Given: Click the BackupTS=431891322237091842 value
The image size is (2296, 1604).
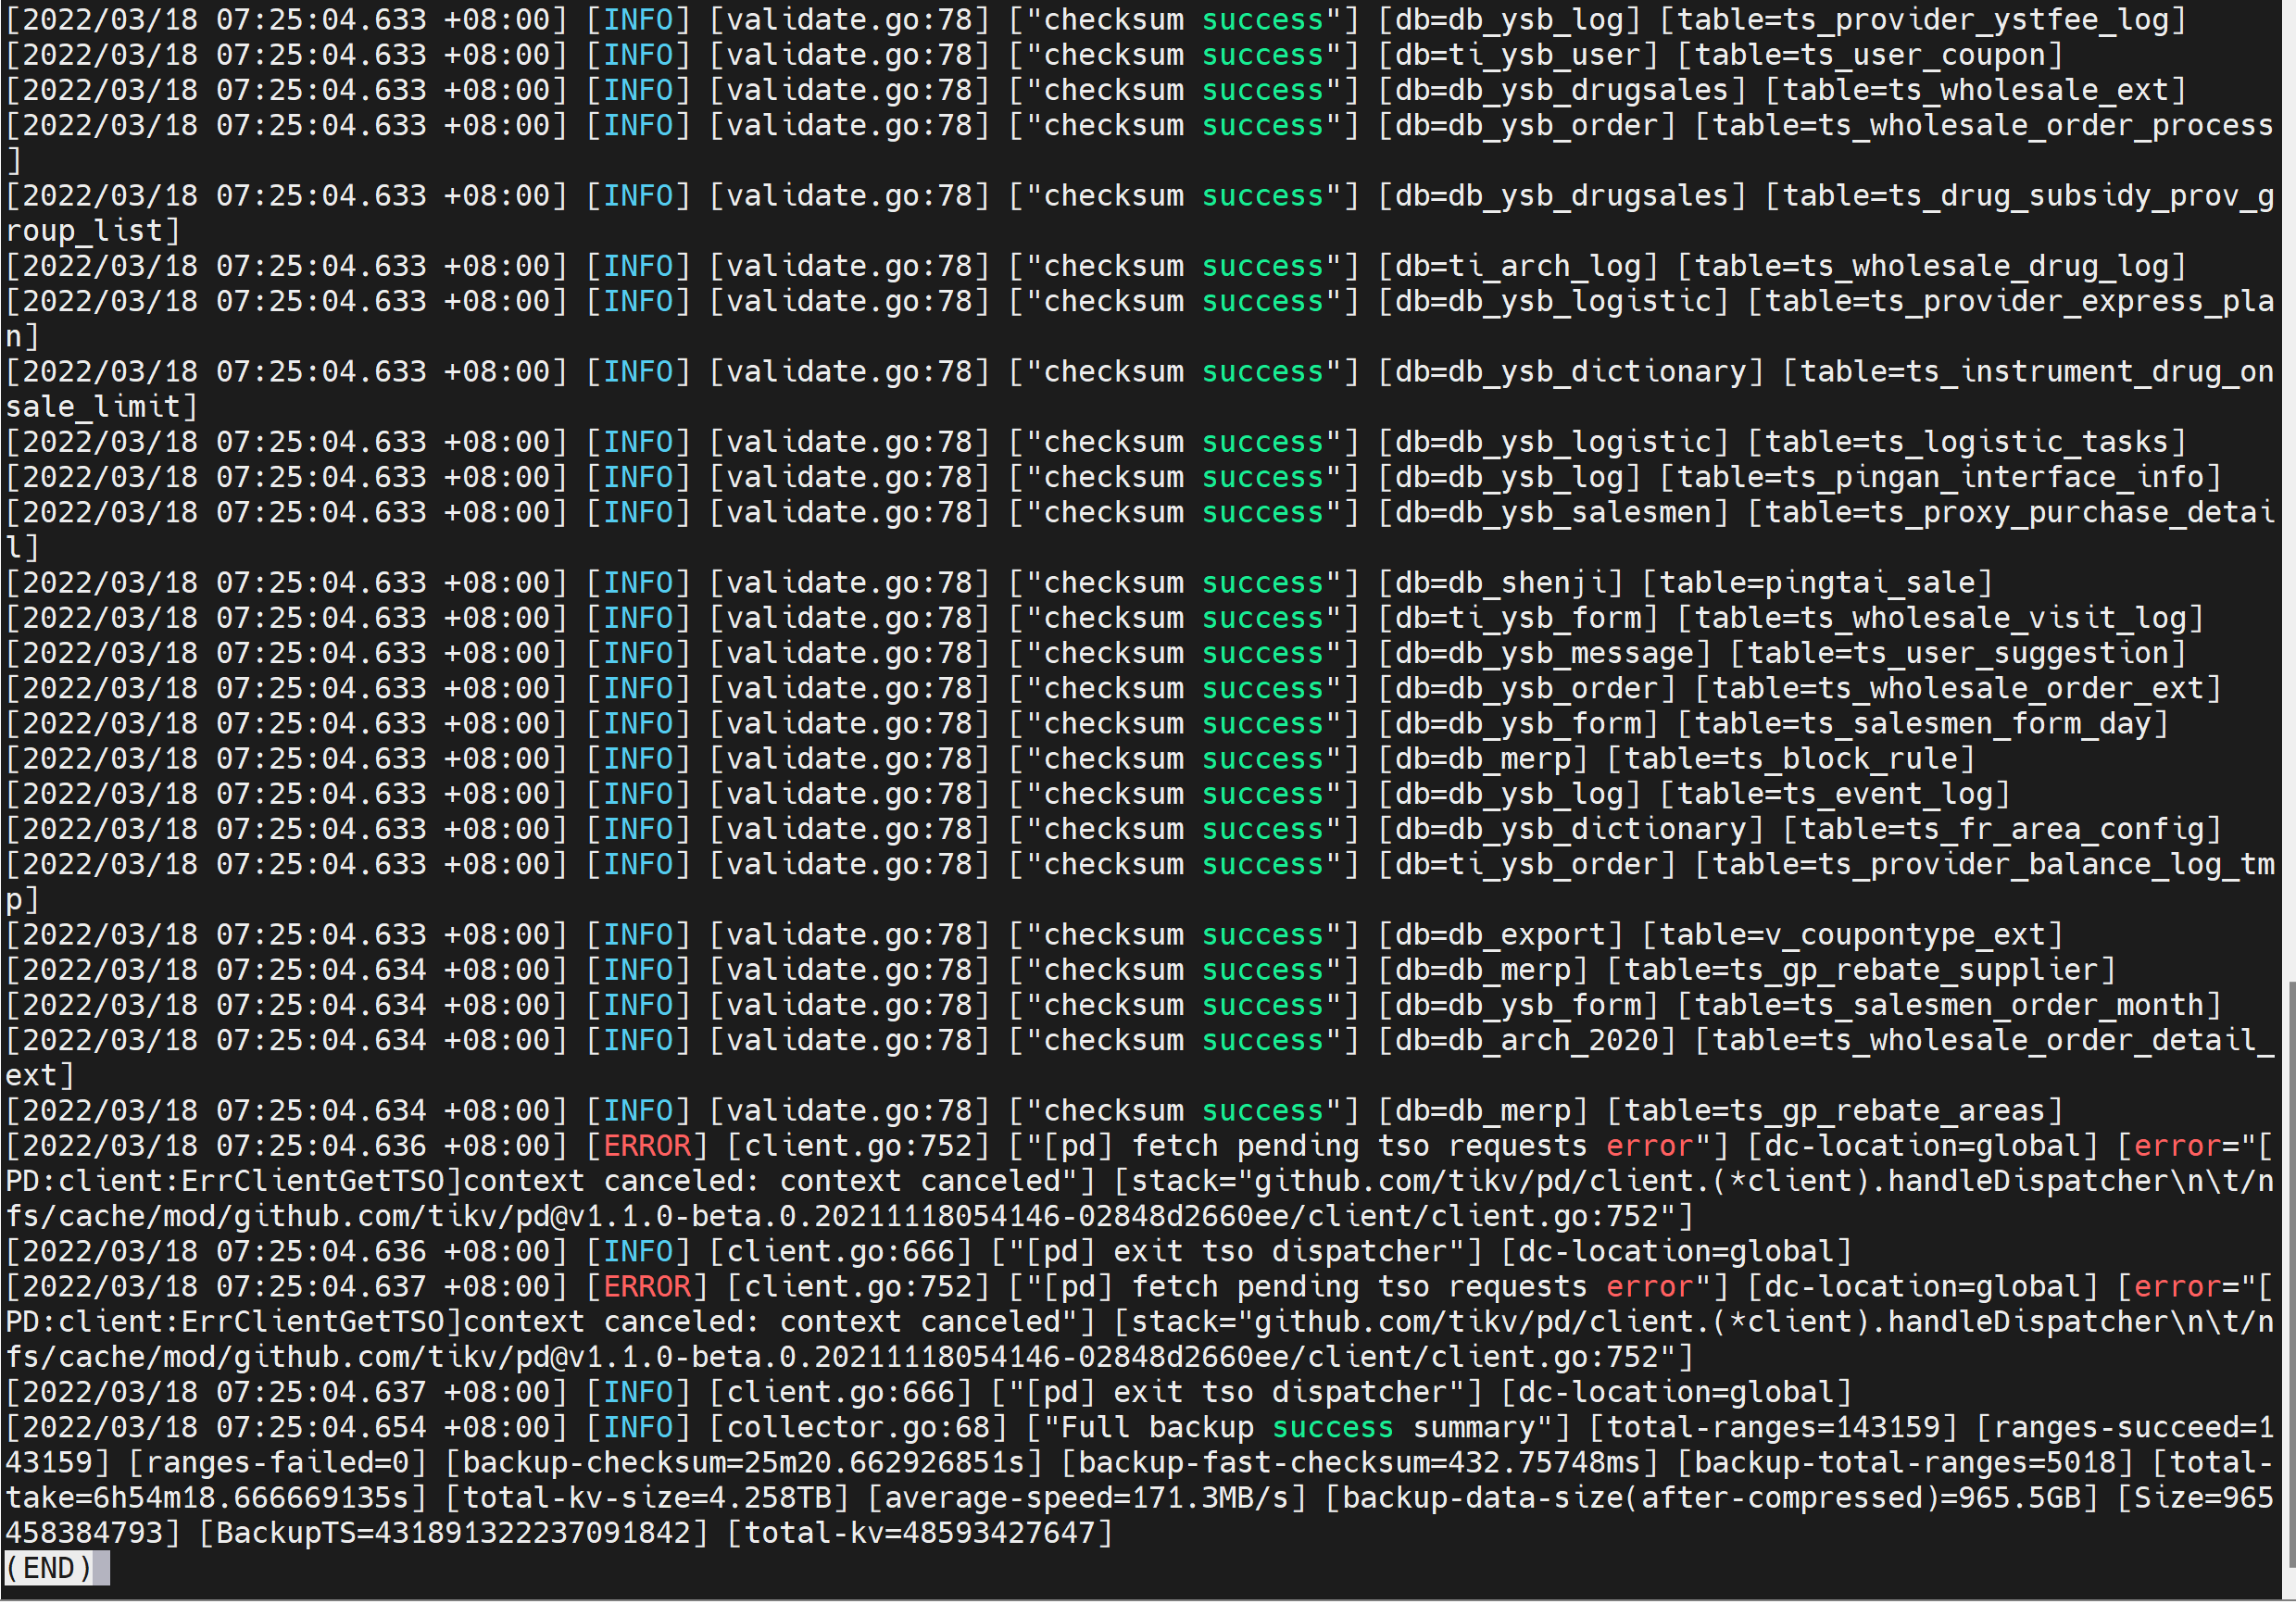Looking at the screenshot, I should (x=454, y=1534).
